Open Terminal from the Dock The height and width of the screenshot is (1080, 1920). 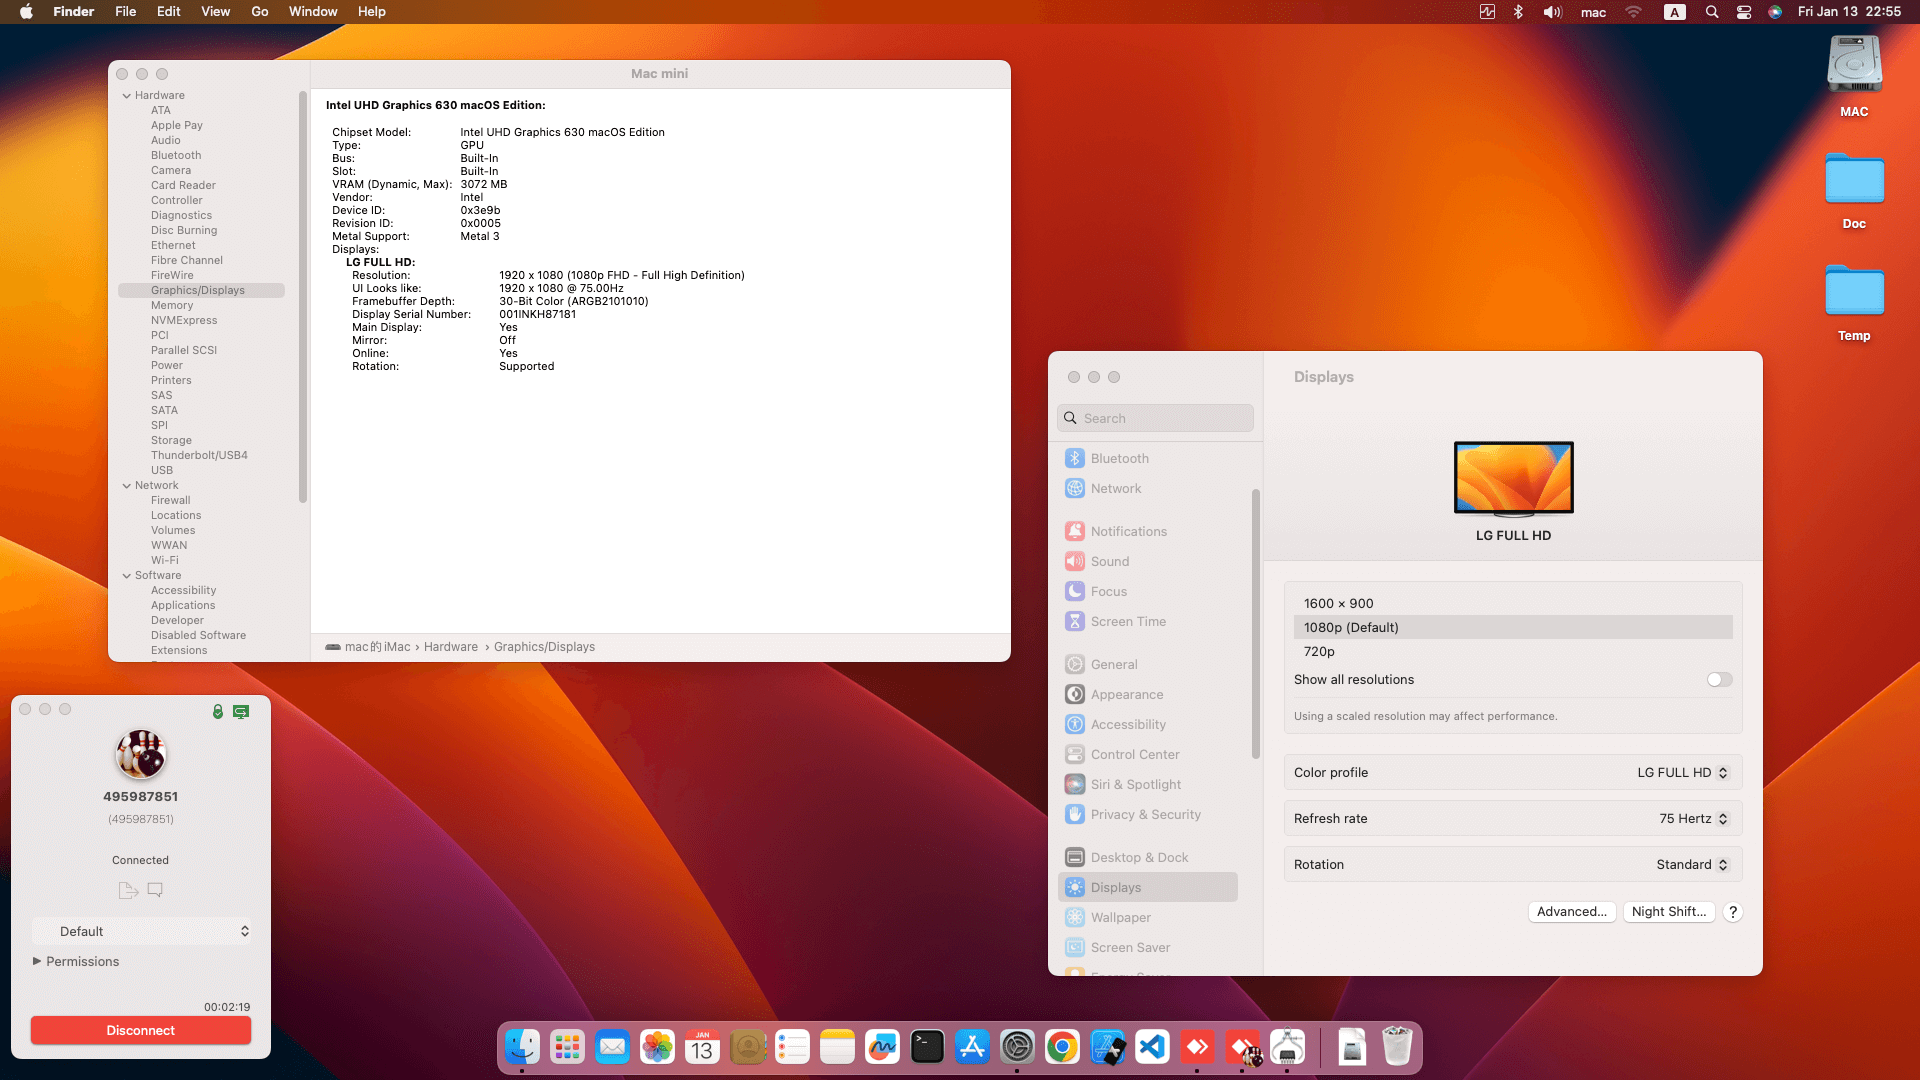point(927,1047)
